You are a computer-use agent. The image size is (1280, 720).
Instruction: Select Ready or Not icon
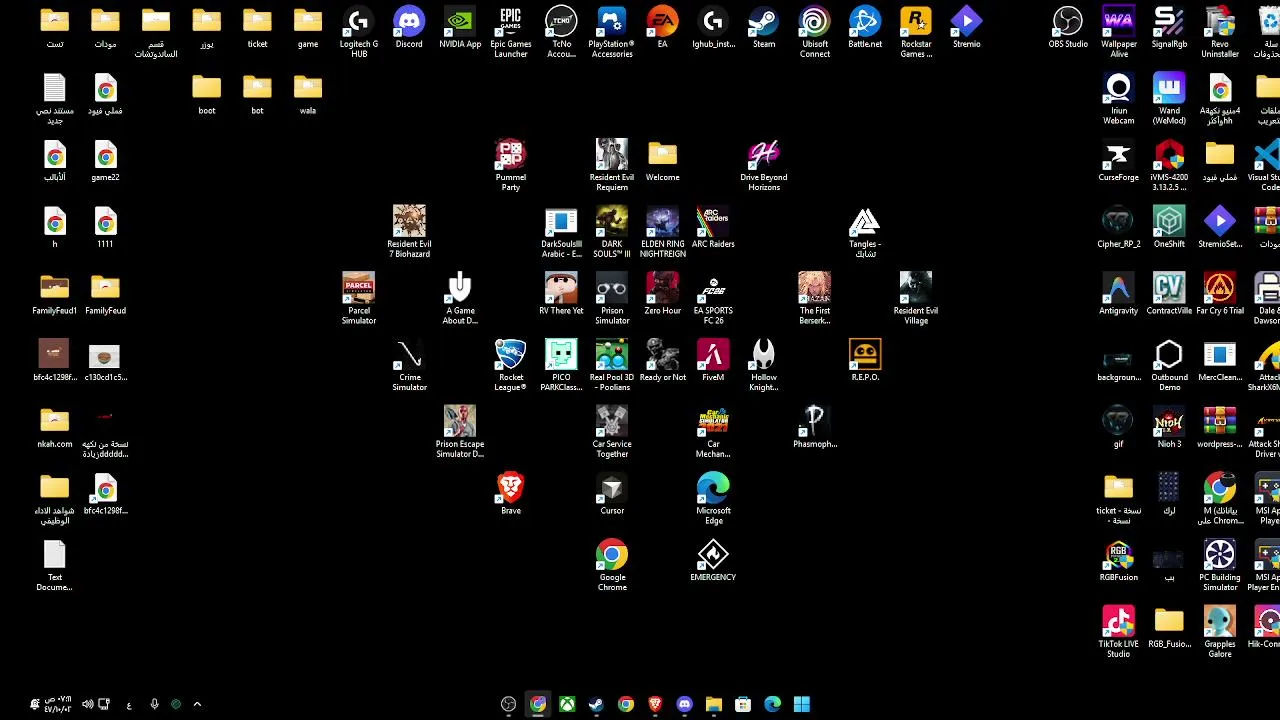pos(662,360)
